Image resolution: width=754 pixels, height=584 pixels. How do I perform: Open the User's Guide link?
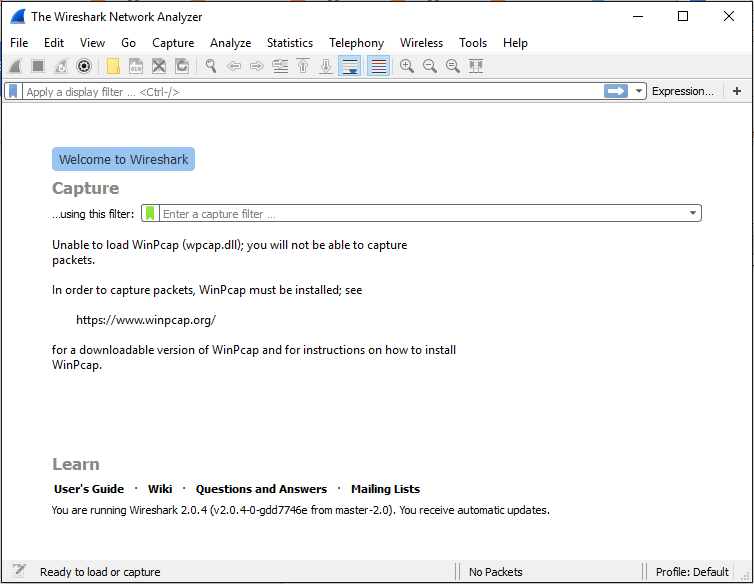(x=89, y=489)
